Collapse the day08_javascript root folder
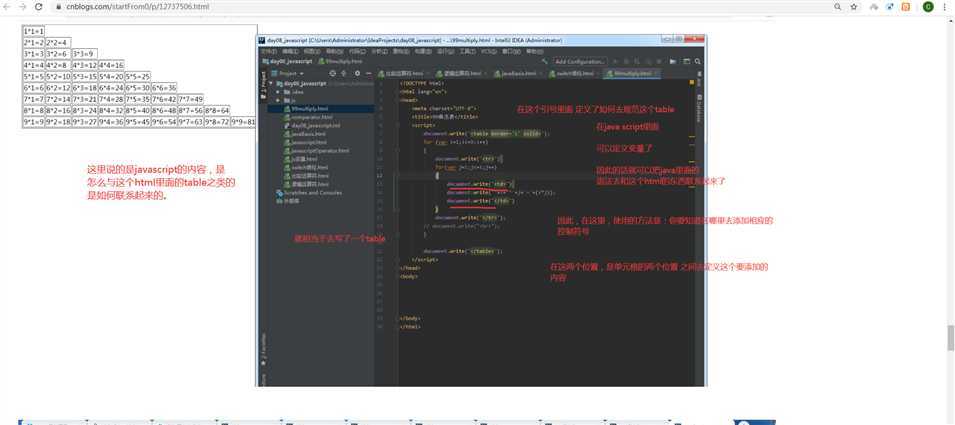The width and height of the screenshot is (955, 425). click(x=271, y=83)
